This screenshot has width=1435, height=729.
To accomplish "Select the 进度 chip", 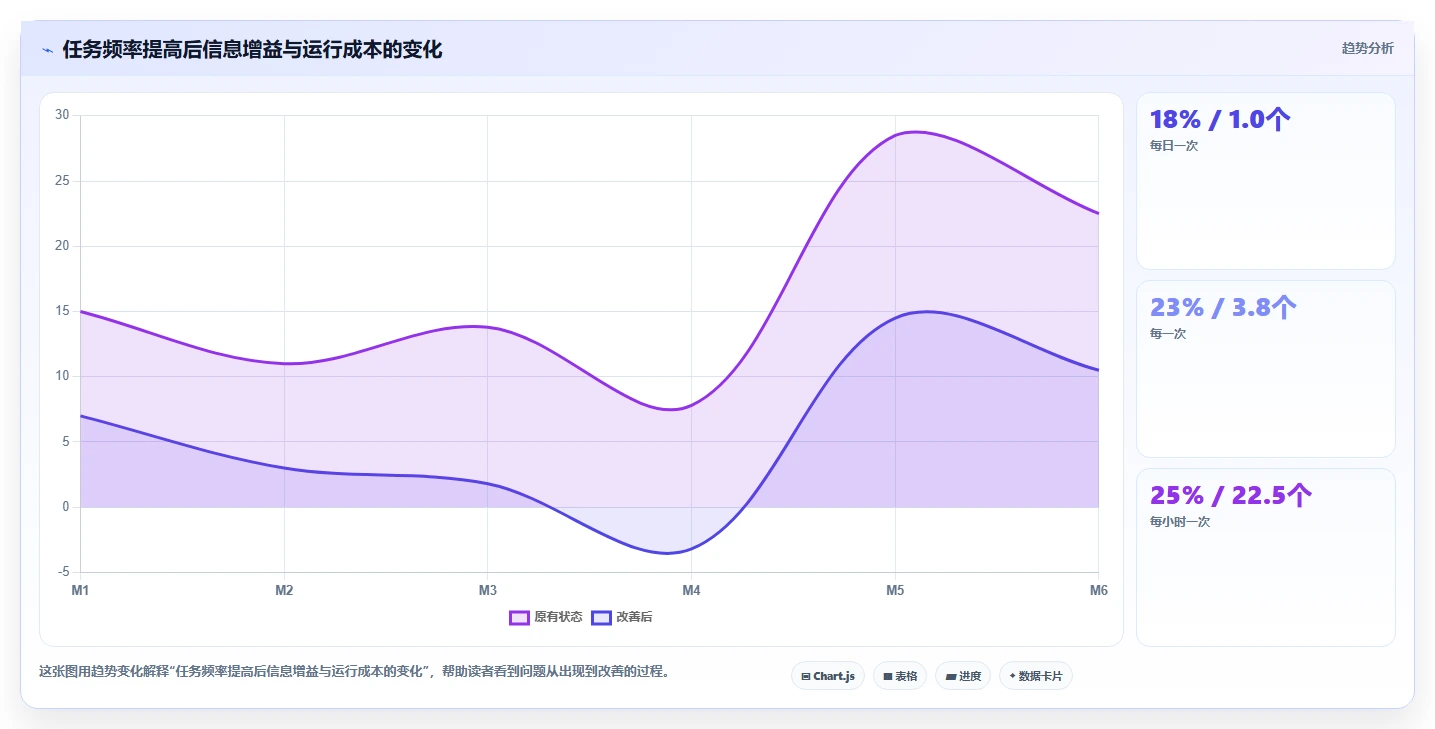I will [963, 676].
